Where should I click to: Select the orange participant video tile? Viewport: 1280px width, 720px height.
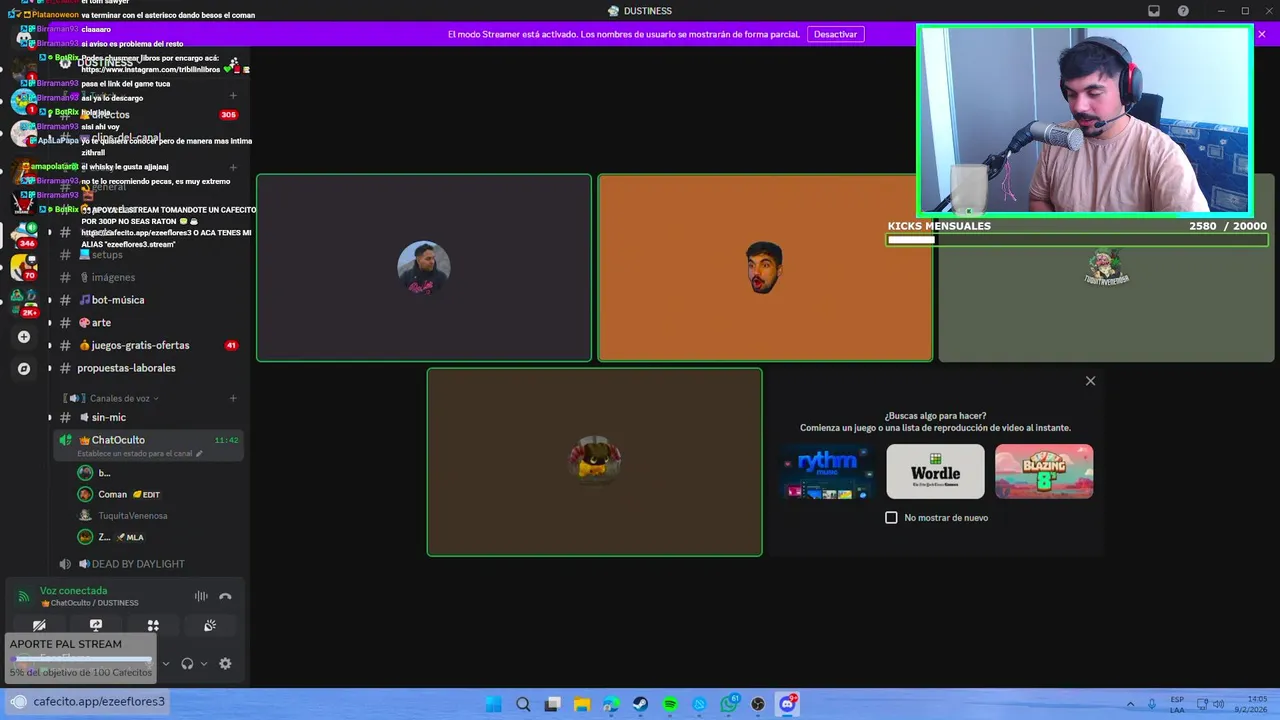pyautogui.click(x=765, y=268)
